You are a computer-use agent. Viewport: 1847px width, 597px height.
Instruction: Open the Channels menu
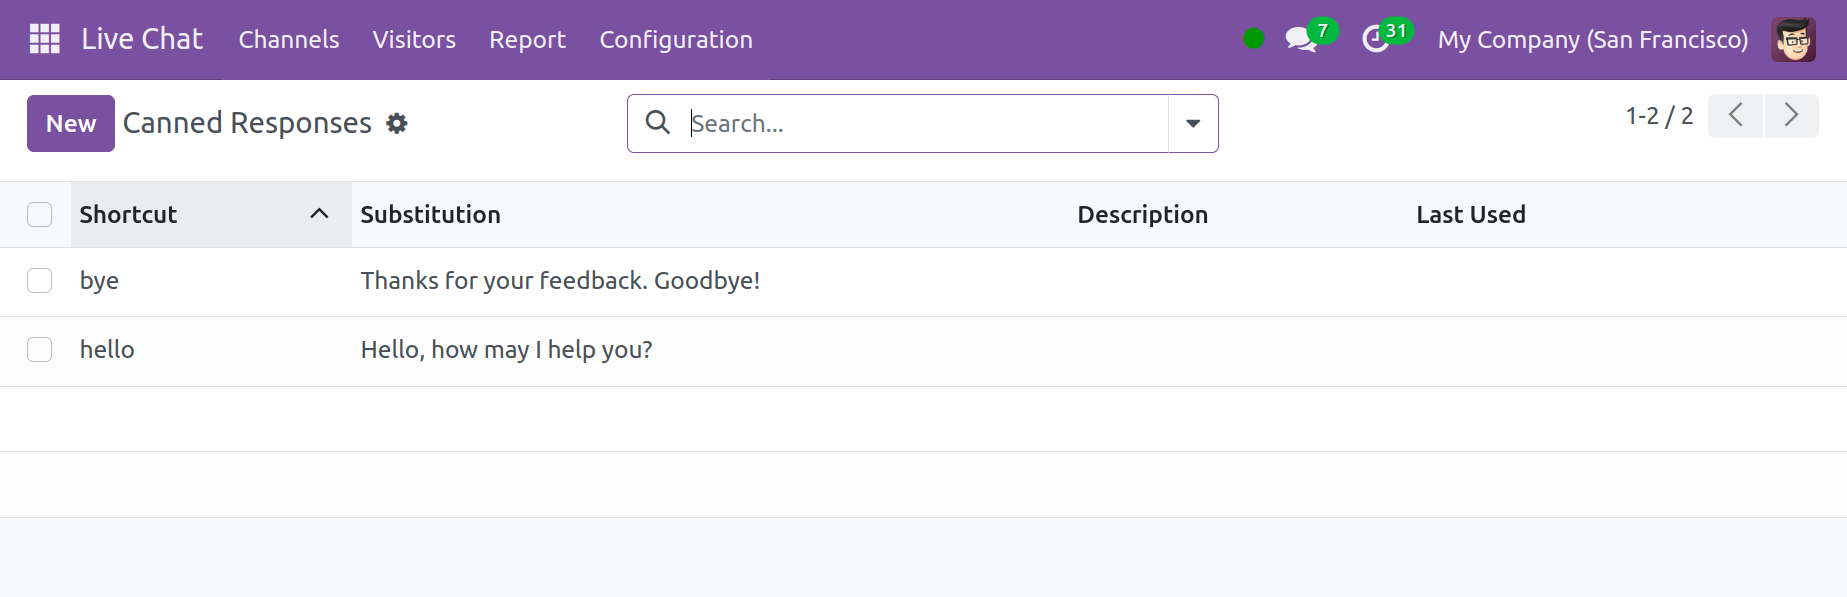tap(289, 39)
